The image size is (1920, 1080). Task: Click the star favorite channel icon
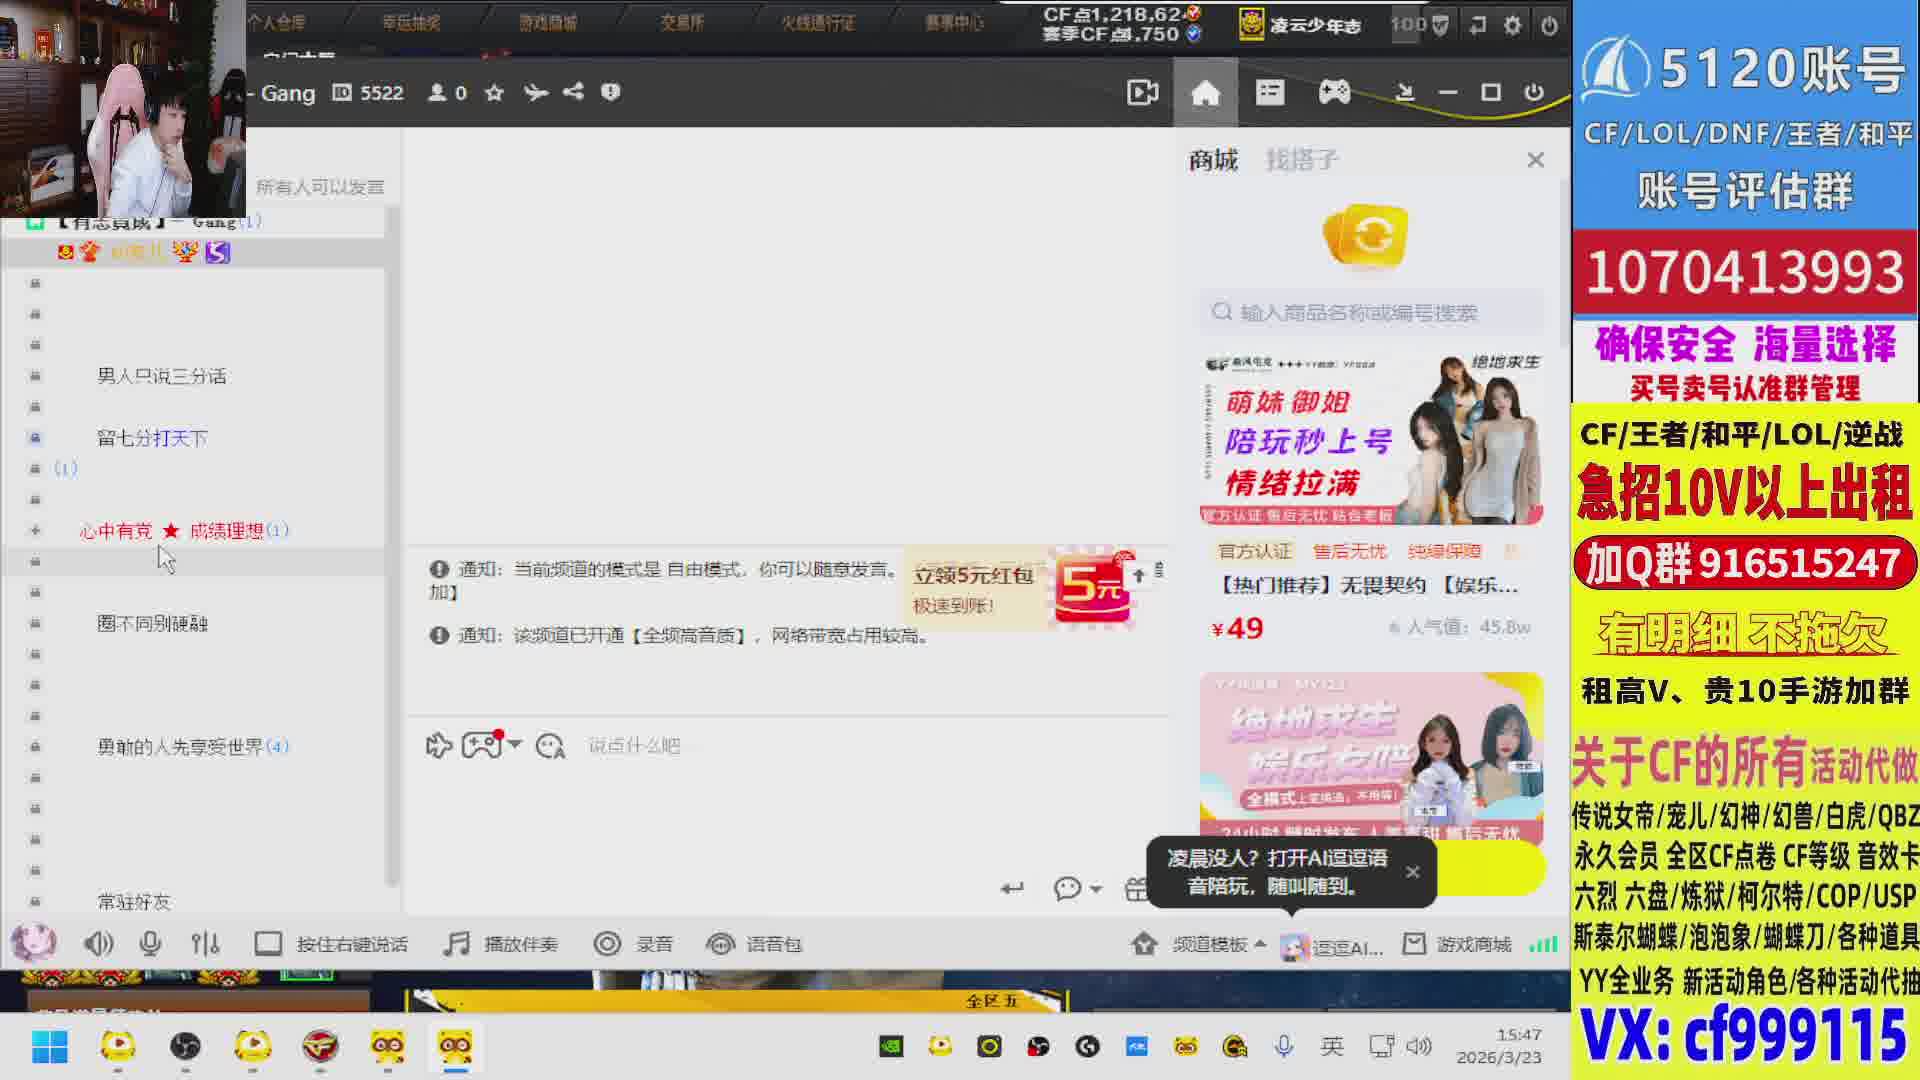(x=494, y=93)
